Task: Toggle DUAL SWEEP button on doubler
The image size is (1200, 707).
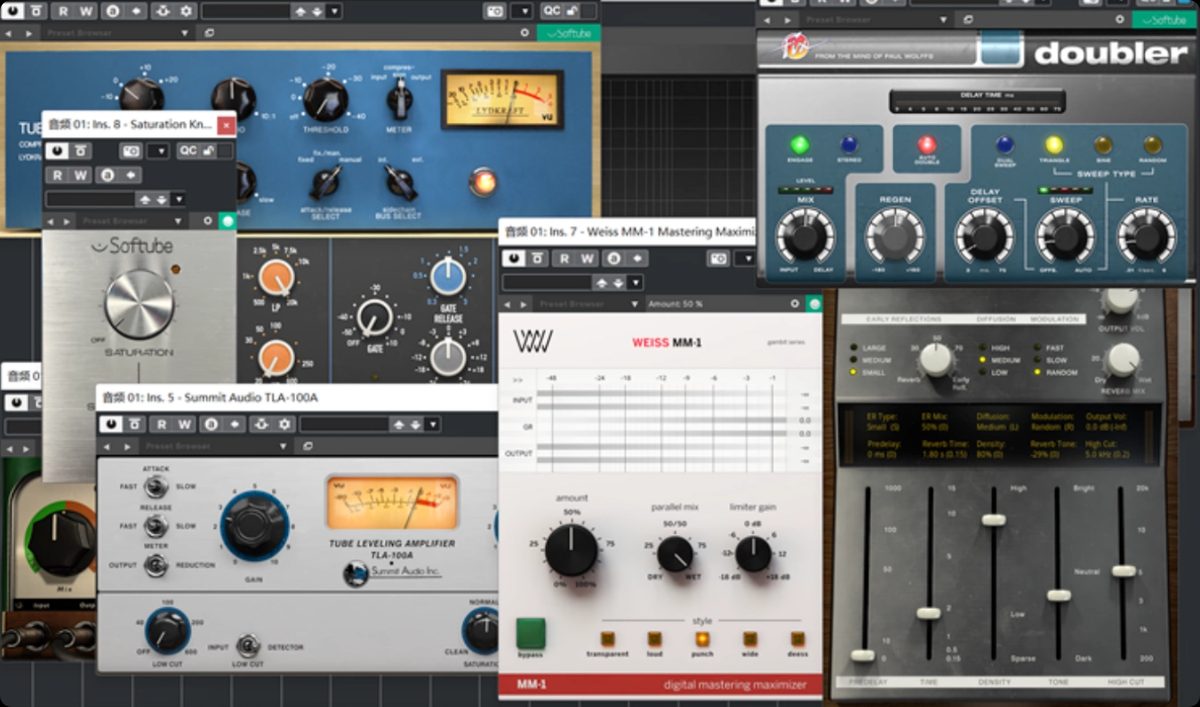Action: (x=1005, y=145)
